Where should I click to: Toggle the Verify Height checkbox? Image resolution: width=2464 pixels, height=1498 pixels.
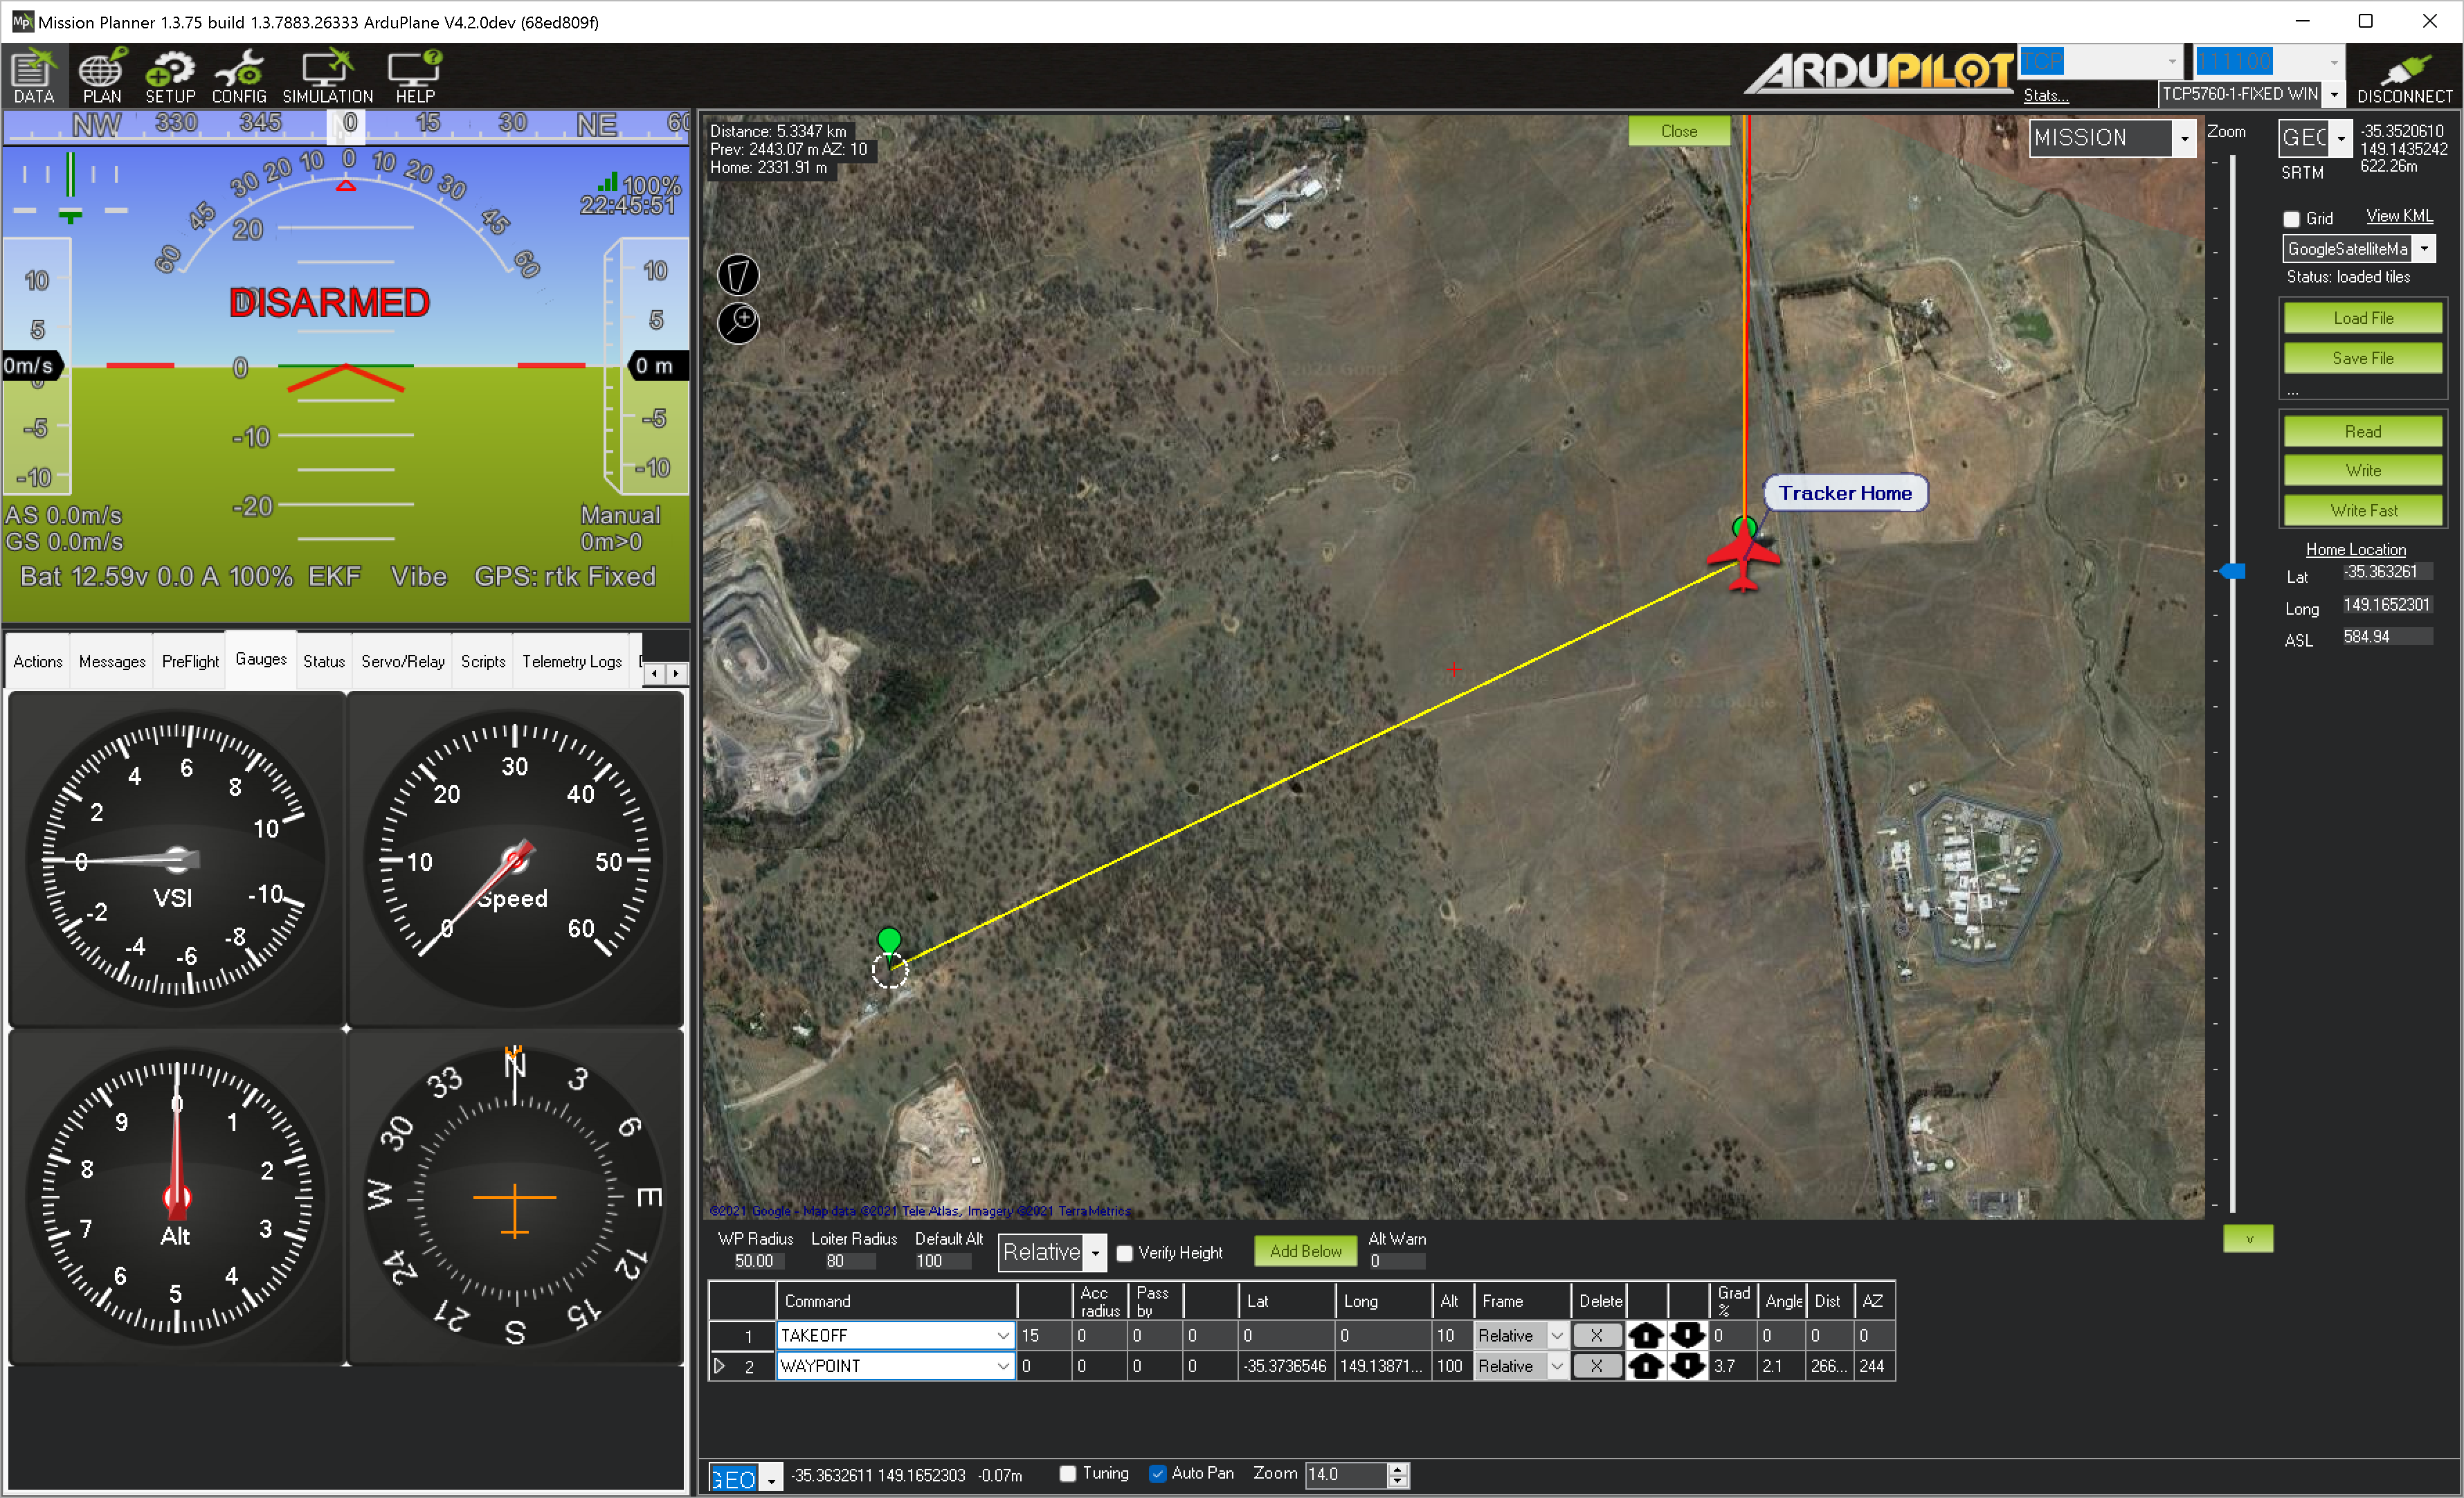(1124, 1253)
